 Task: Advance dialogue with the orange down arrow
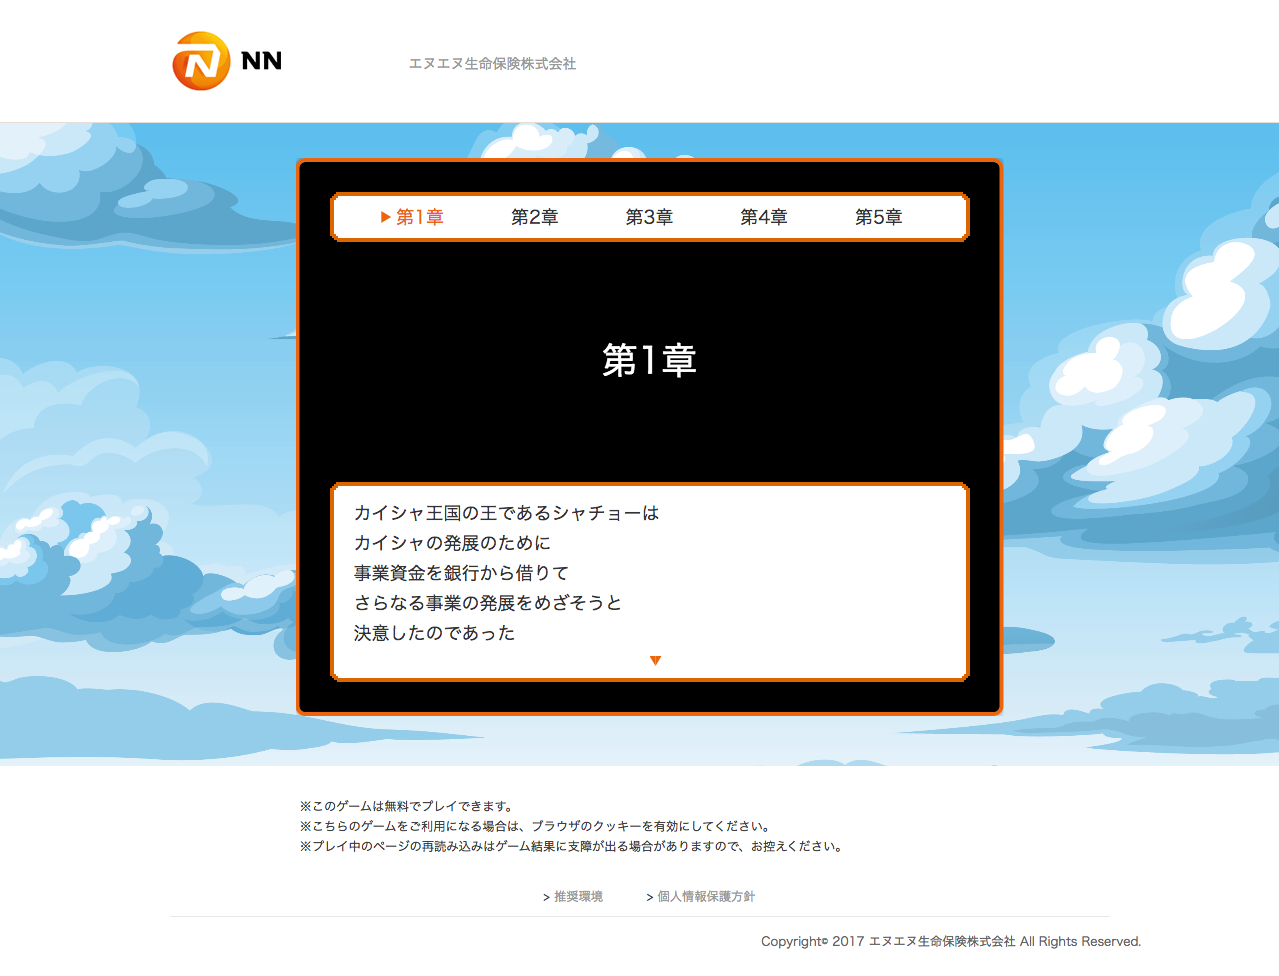[655, 660]
